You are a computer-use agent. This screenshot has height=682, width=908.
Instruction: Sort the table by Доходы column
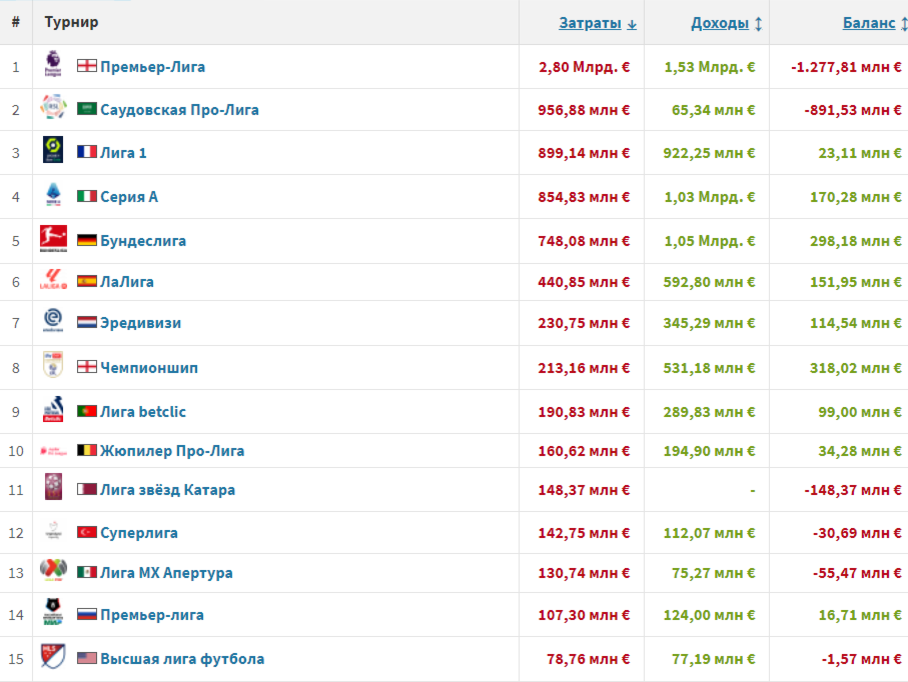(727, 23)
